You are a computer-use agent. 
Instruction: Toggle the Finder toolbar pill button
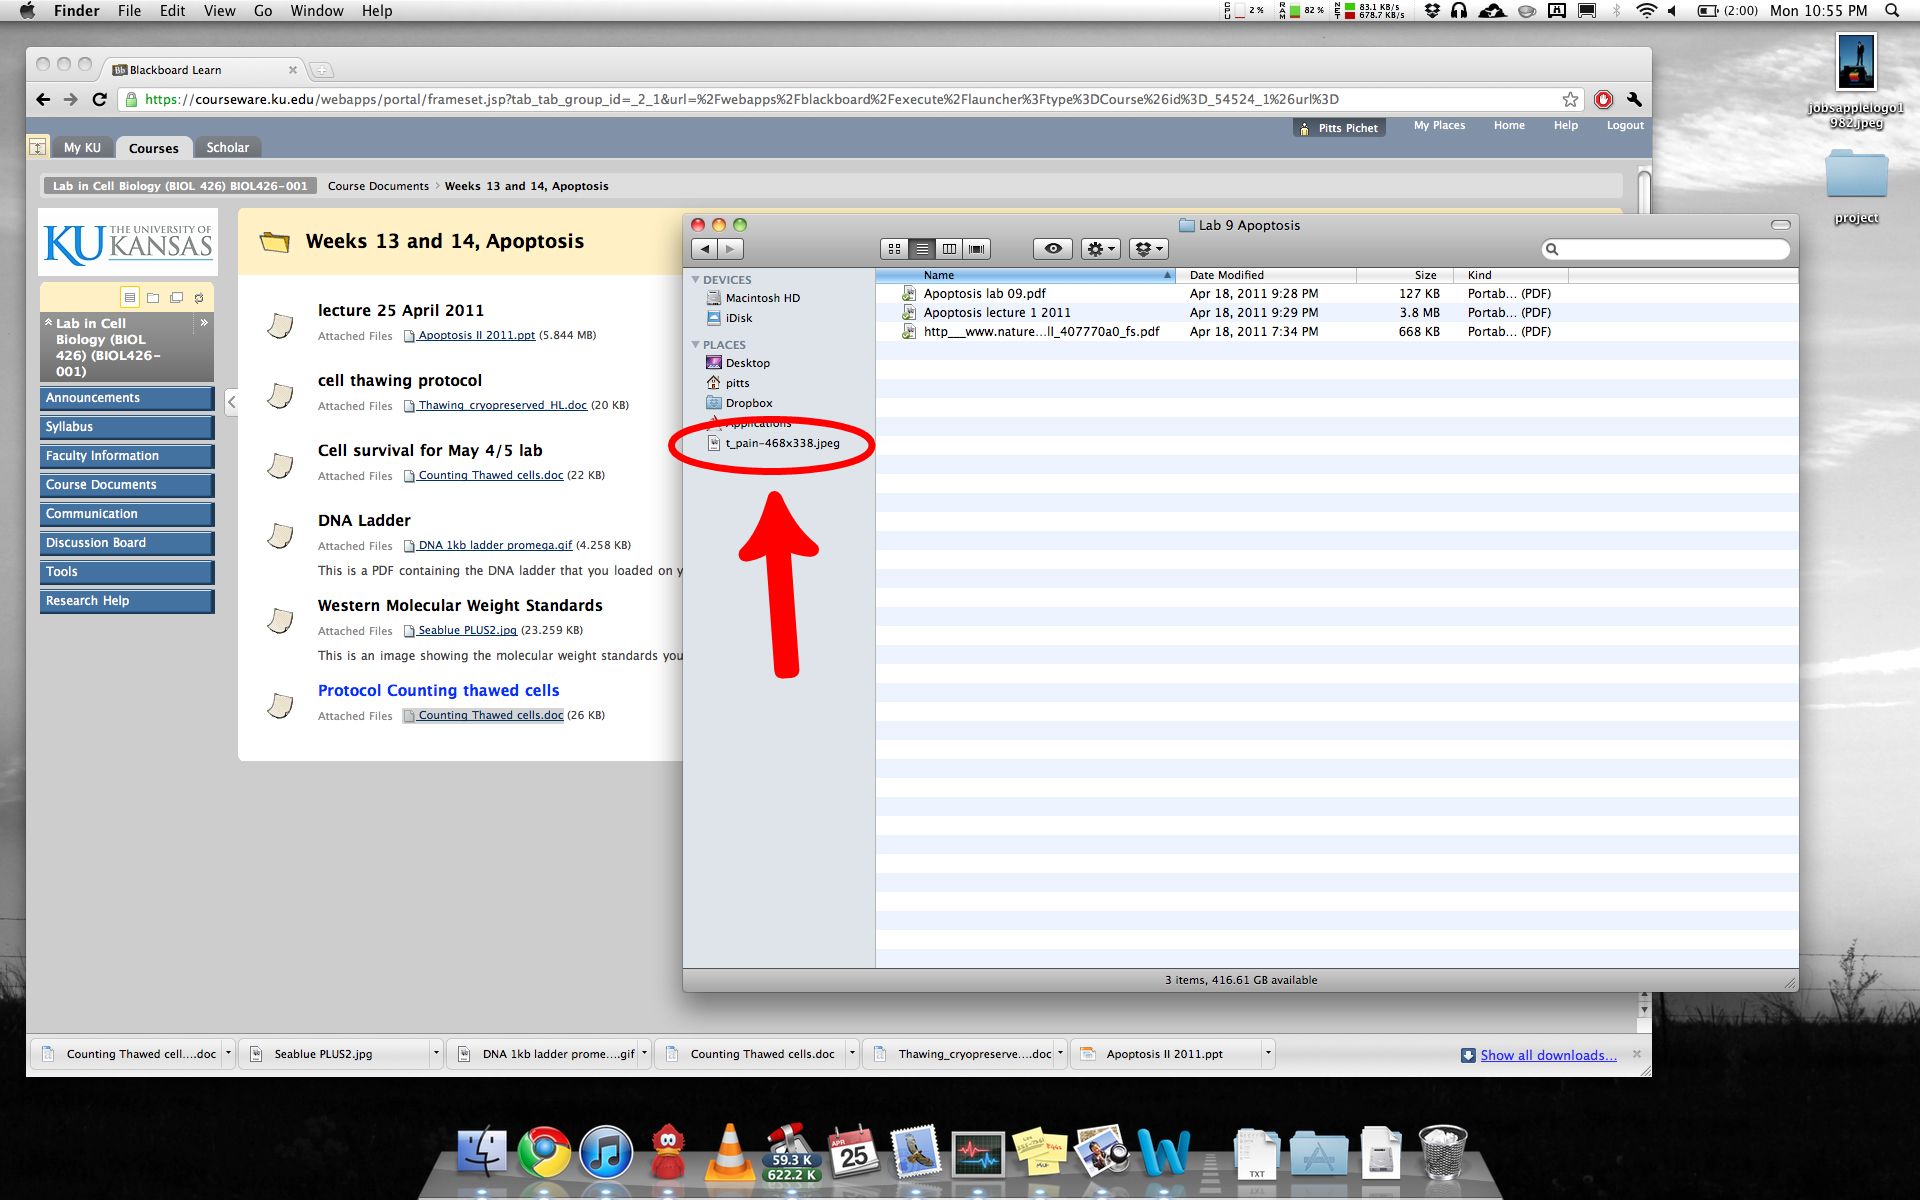coord(1780,225)
